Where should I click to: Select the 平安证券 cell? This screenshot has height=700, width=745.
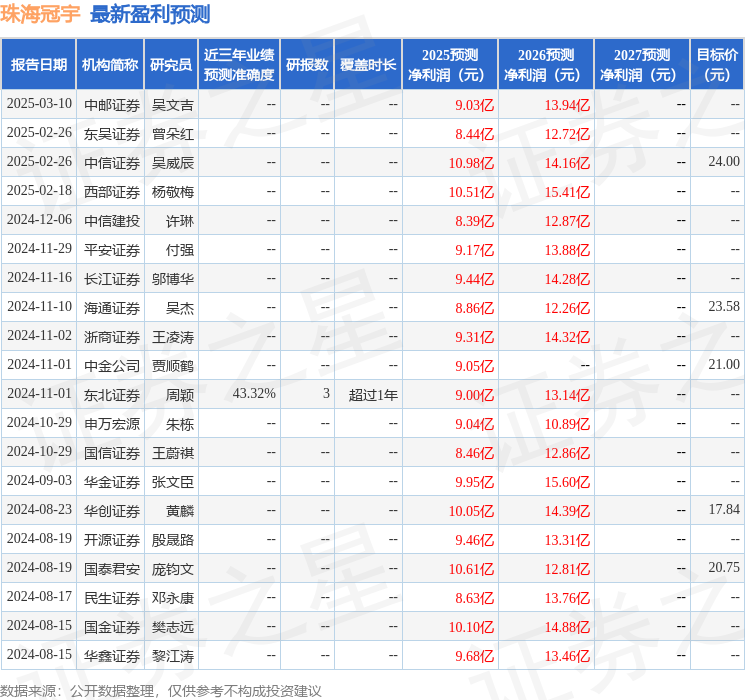tap(112, 250)
